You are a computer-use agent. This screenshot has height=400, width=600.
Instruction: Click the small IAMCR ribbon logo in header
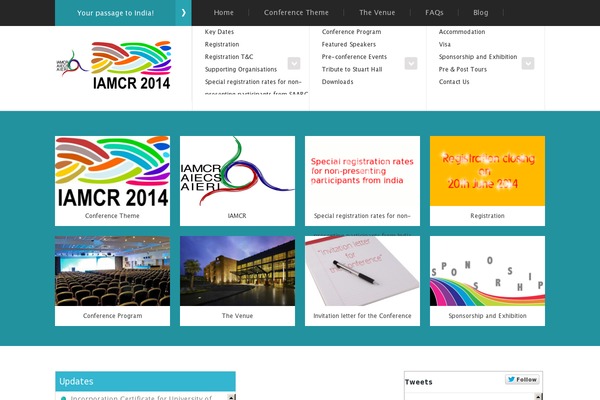[72, 63]
